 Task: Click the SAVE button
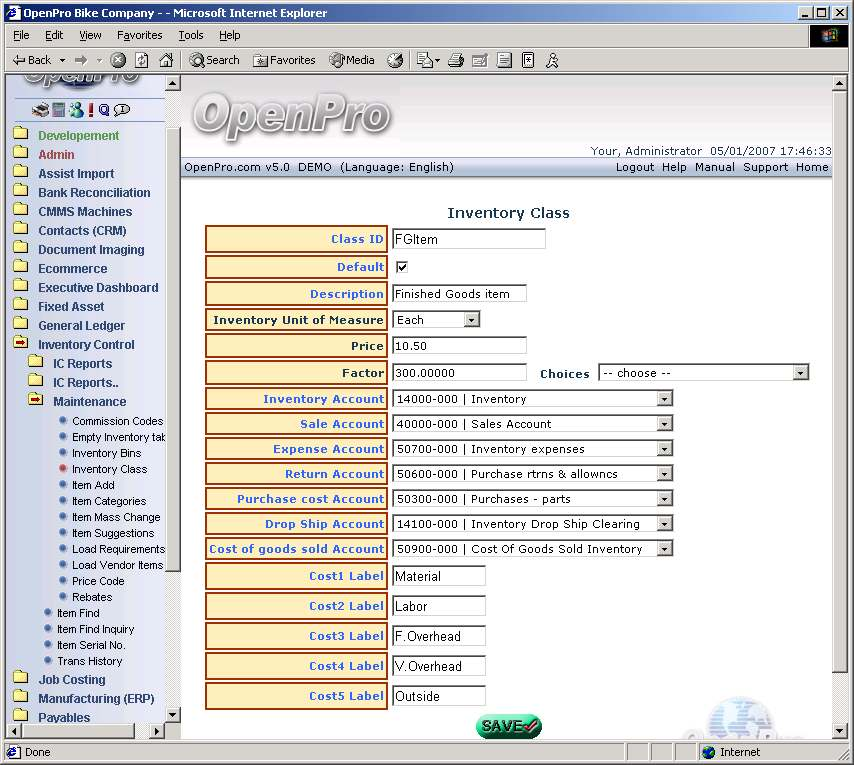[x=509, y=726]
